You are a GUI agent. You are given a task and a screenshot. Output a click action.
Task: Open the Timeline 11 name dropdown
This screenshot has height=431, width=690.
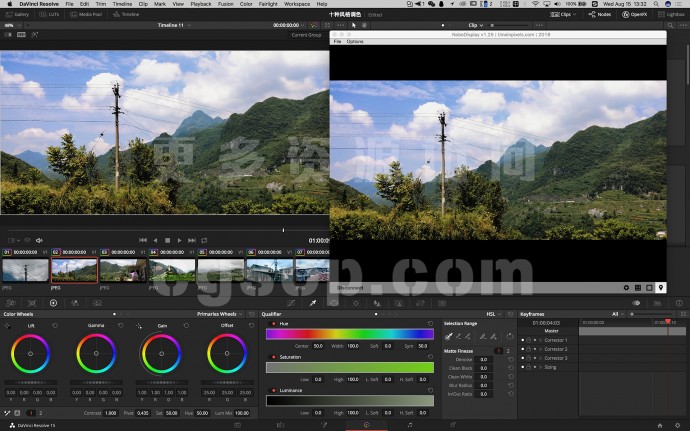pyautogui.click(x=174, y=25)
